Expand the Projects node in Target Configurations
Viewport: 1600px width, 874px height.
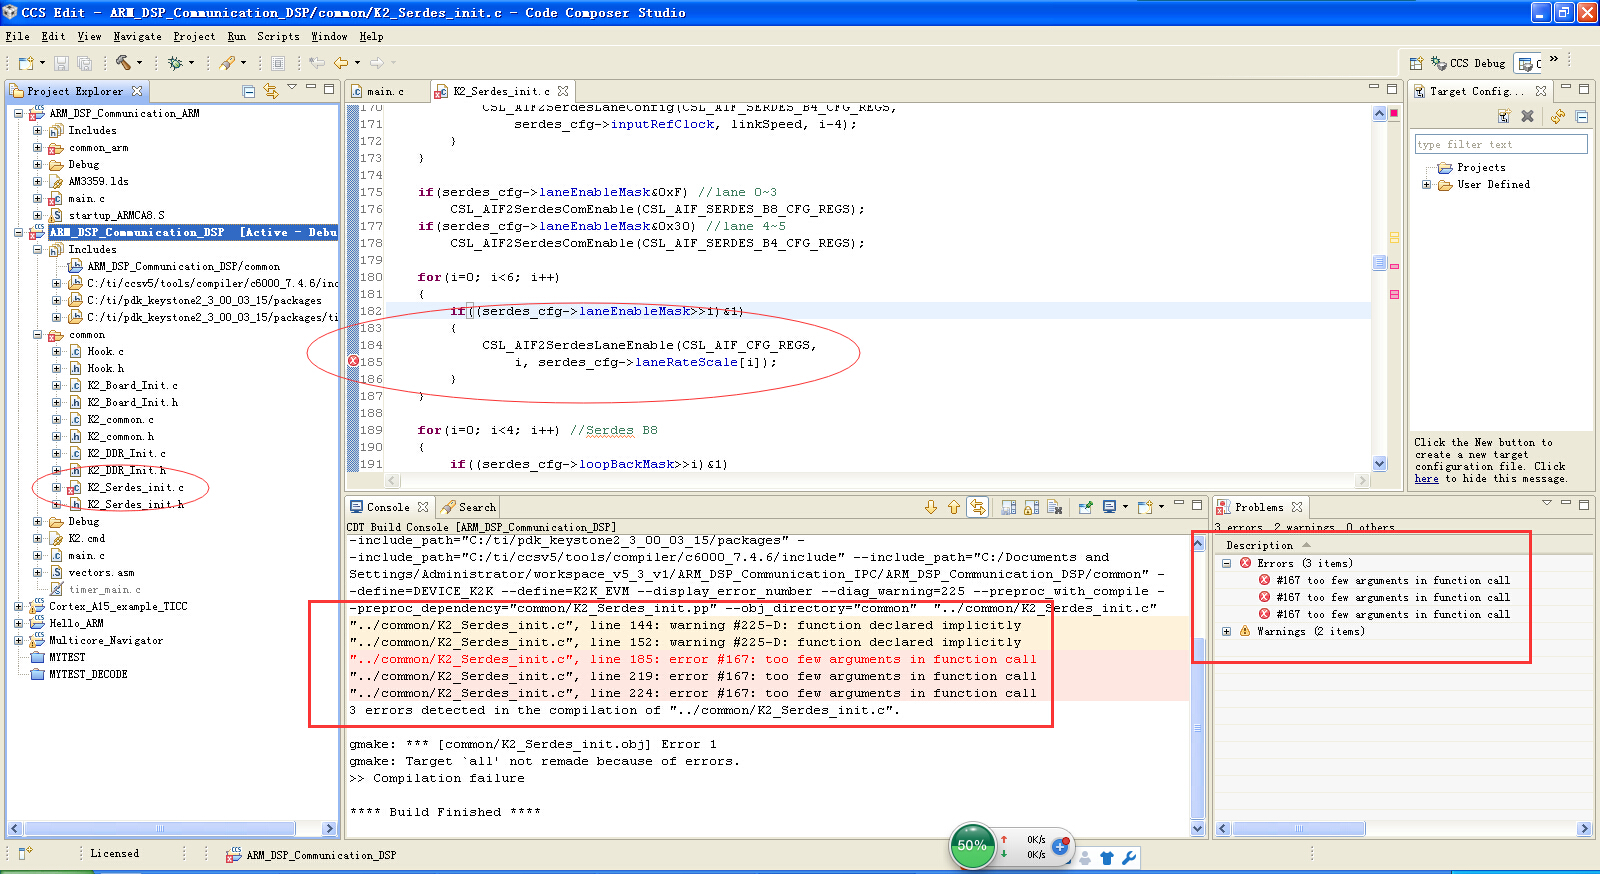1472,167
